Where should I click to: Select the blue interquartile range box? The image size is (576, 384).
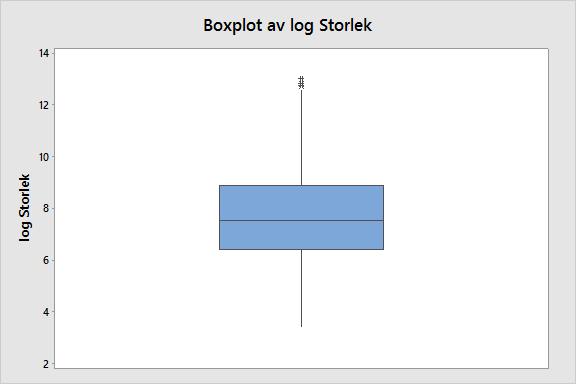pyautogui.click(x=302, y=218)
